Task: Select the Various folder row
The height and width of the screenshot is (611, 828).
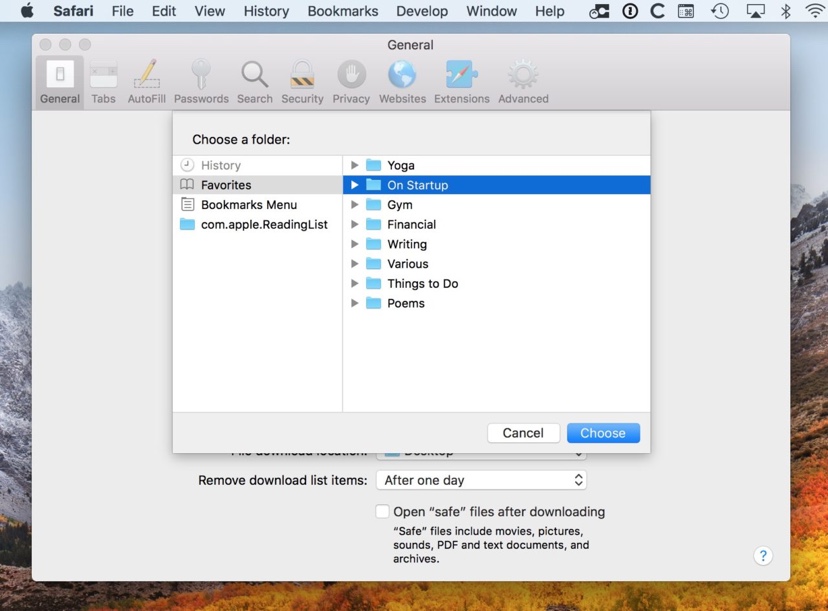Action: [496, 264]
